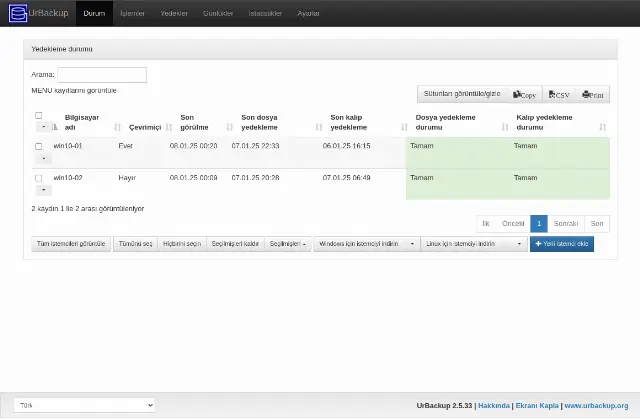Visit www.urbackup.org link
The height and width of the screenshot is (420, 640).
point(596,406)
